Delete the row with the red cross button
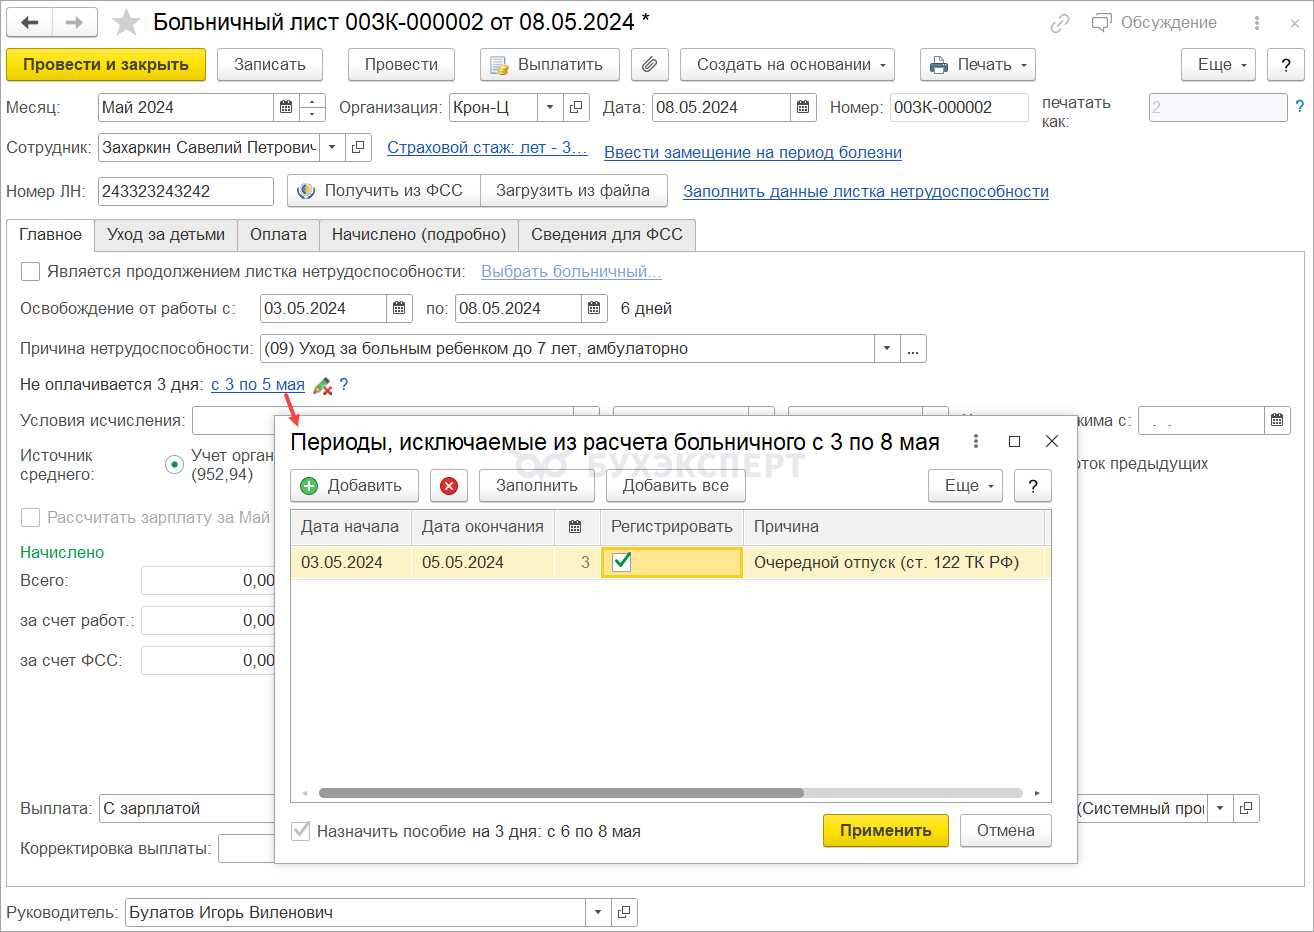Image resolution: width=1314 pixels, height=932 pixels. pyautogui.click(x=449, y=486)
